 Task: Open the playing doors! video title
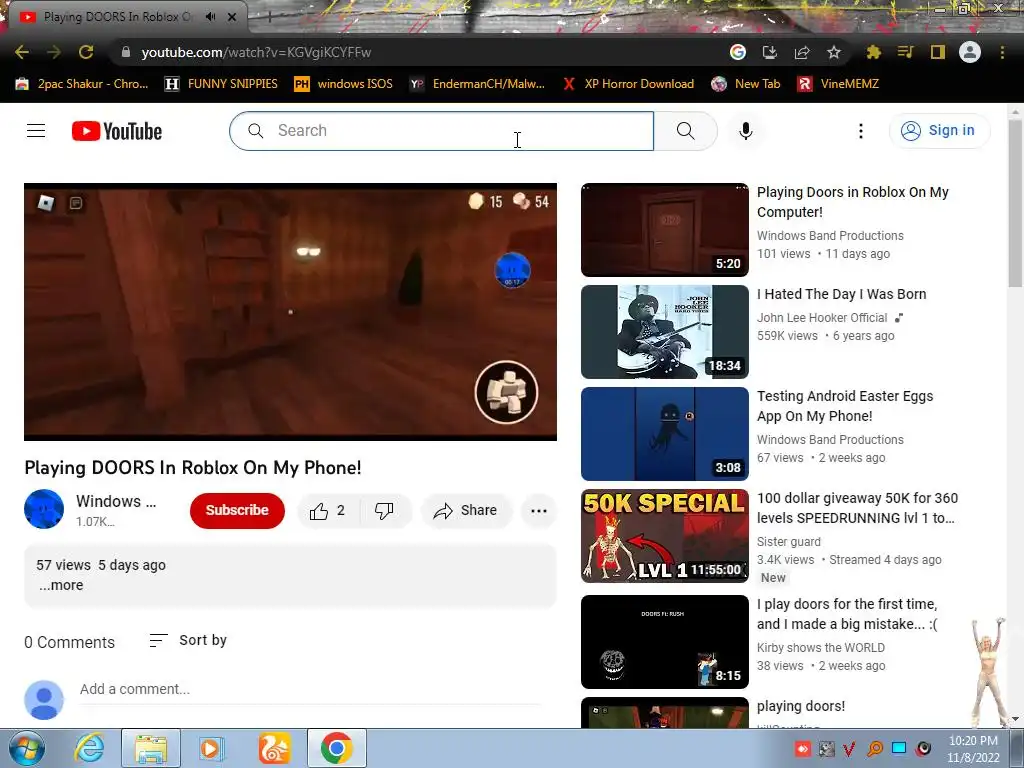801,706
